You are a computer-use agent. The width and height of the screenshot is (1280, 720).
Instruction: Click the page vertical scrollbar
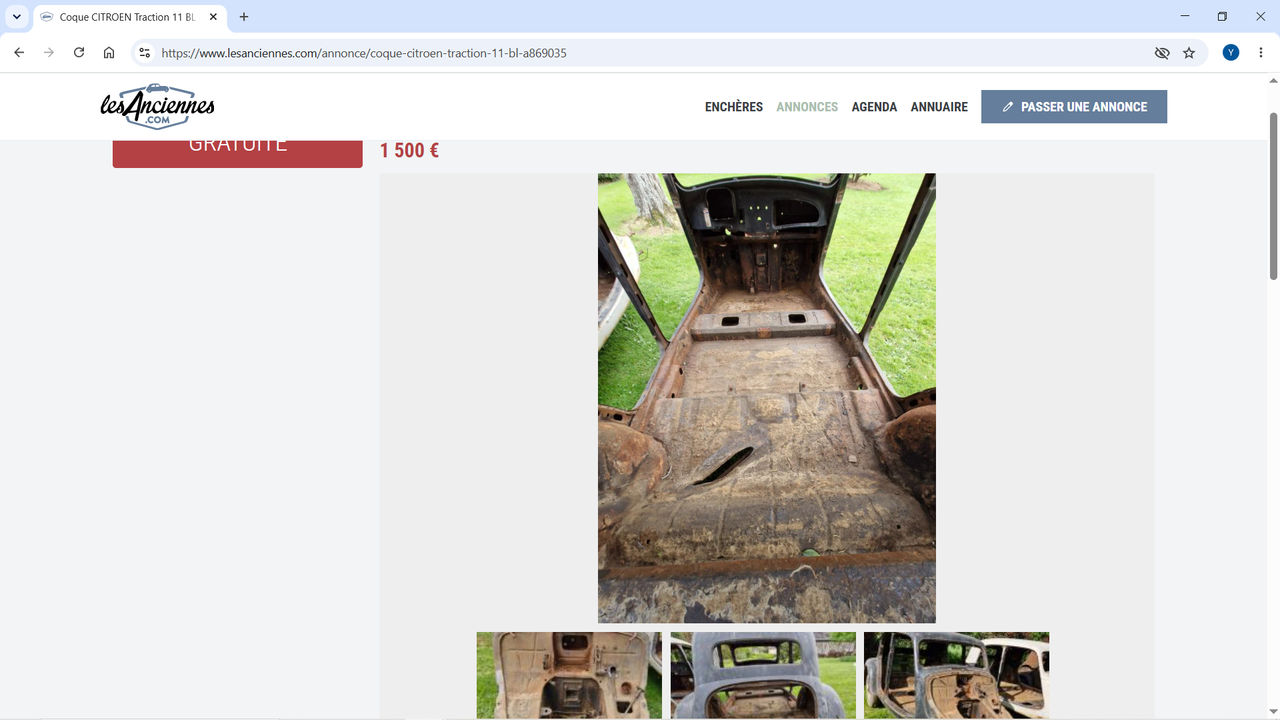pyautogui.click(x=1273, y=197)
